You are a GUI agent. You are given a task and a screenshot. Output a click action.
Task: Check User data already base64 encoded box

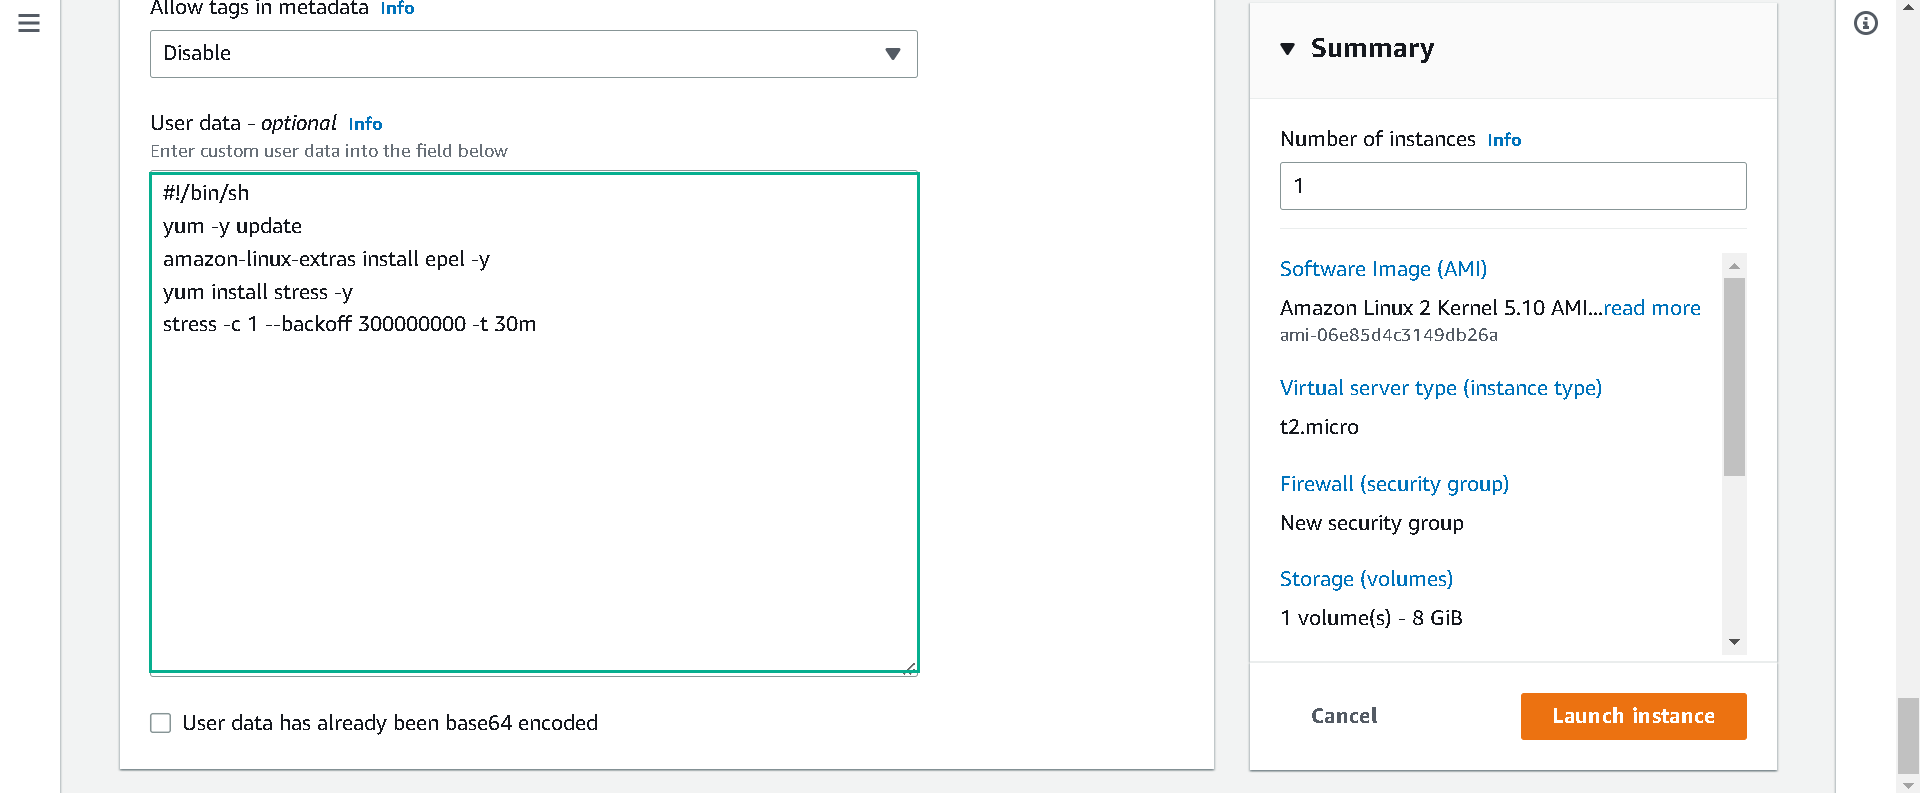[x=160, y=723]
